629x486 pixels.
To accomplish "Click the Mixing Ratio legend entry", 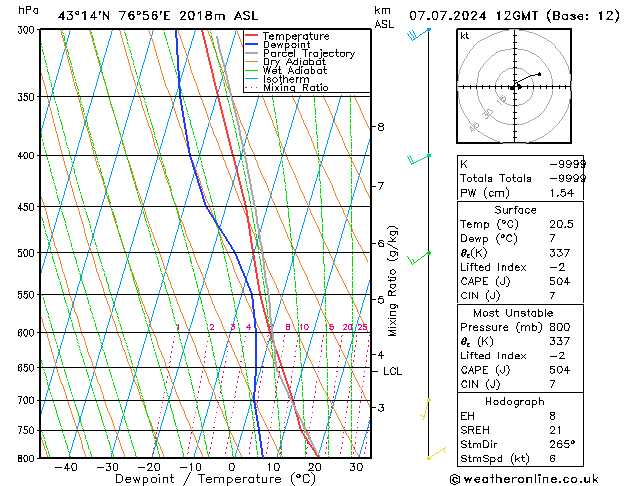I will [x=295, y=89].
